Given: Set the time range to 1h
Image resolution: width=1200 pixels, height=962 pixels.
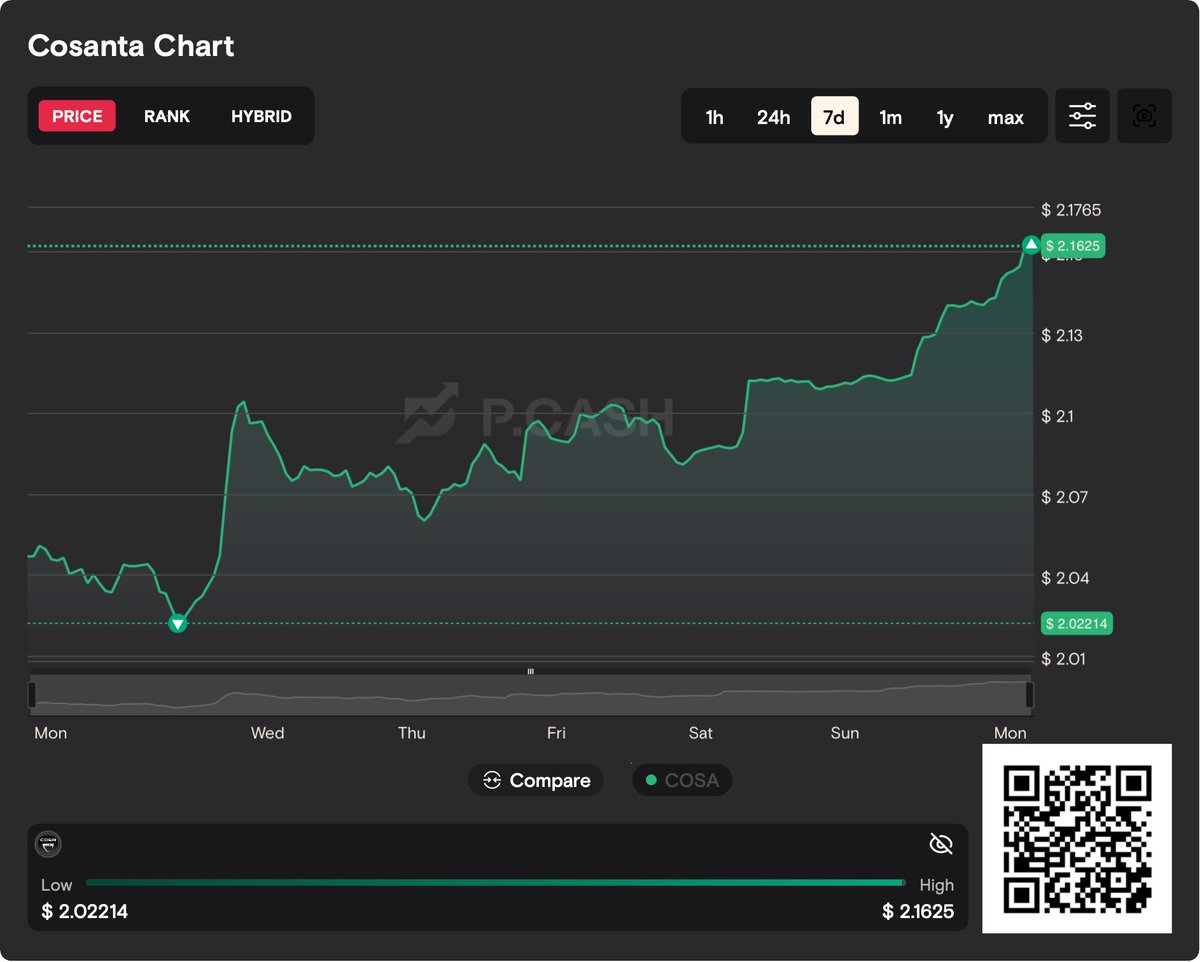Looking at the screenshot, I should tap(714, 117).
